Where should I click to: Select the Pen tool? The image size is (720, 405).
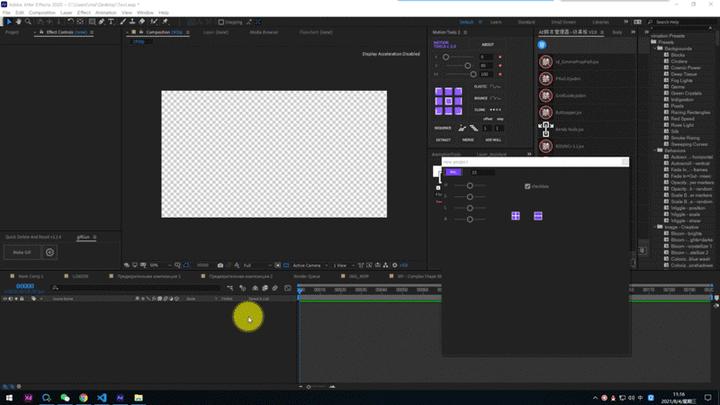click(101, 22)
